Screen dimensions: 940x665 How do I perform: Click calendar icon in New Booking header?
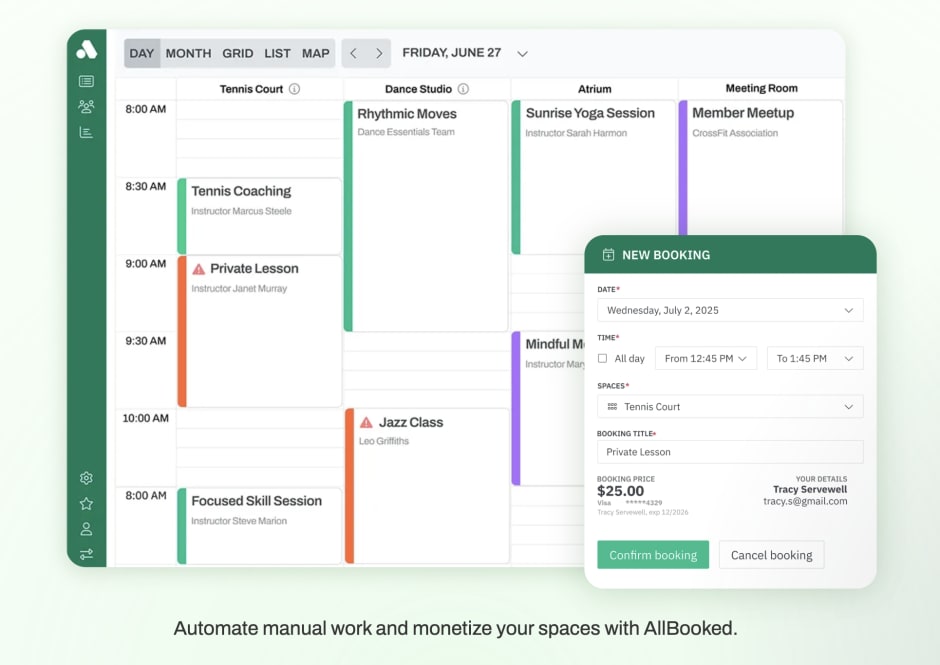pos(608,255)
